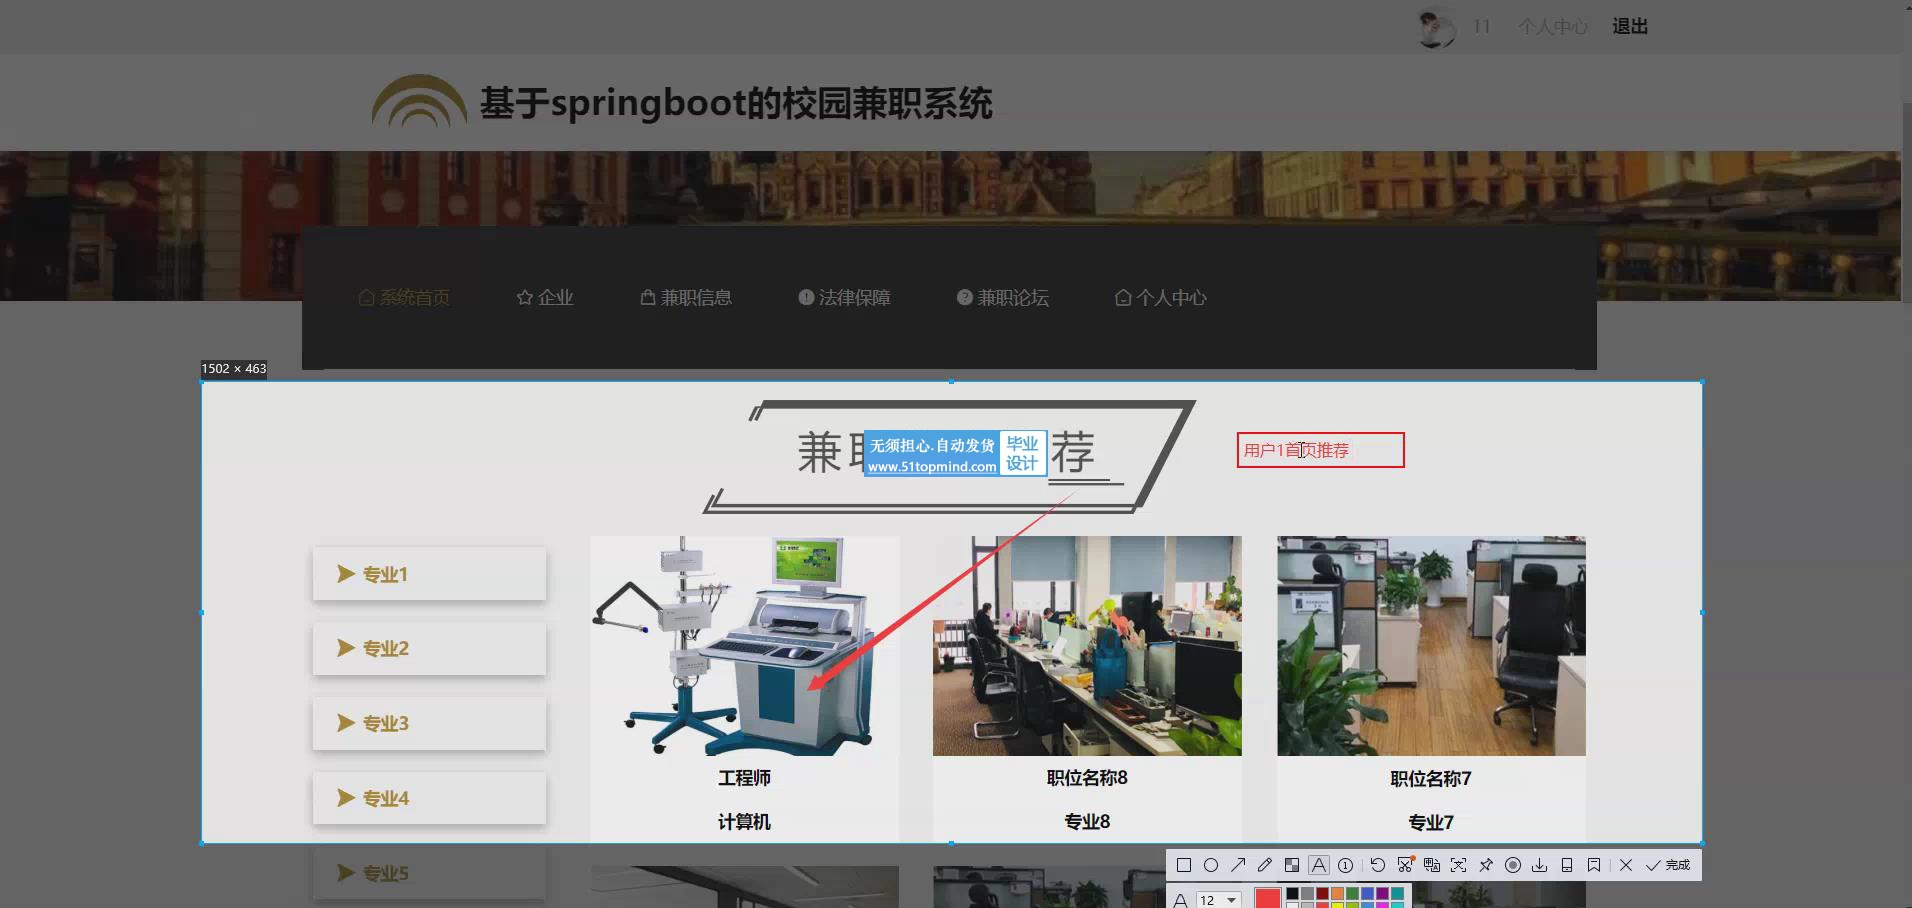Image resolution: width=1912 pixels, height=908 pixels.
Task: Open the 工程师 job image with the medical workstation
Action: pos(744,646)
